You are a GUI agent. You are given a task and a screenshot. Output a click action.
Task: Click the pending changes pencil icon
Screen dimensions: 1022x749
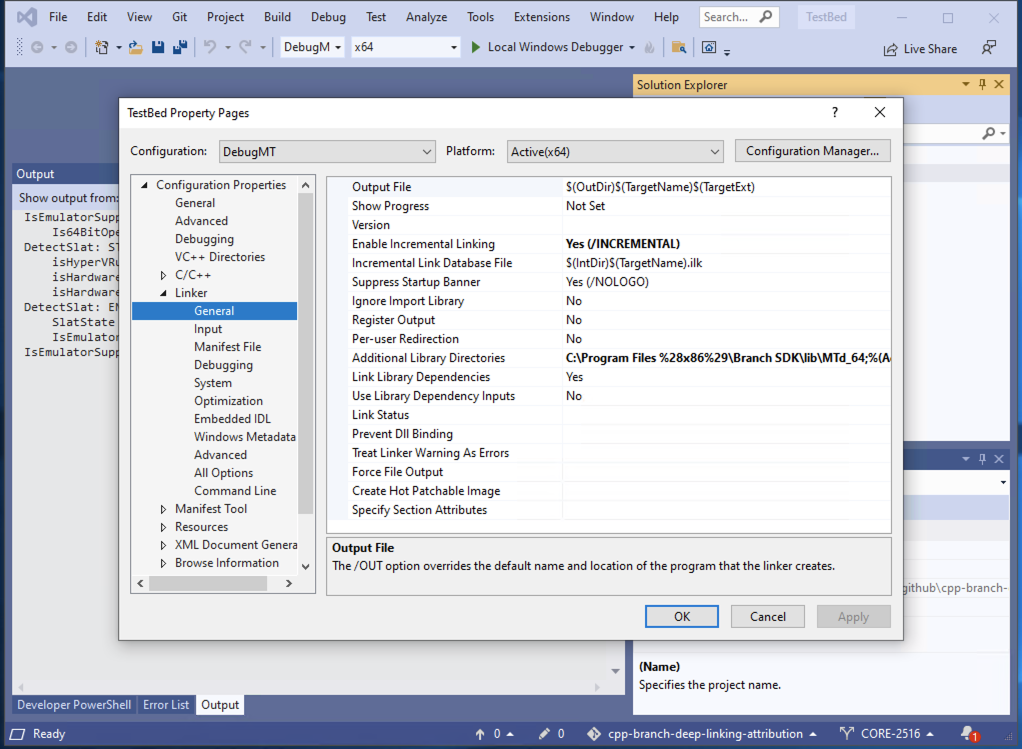coord(544,734)
